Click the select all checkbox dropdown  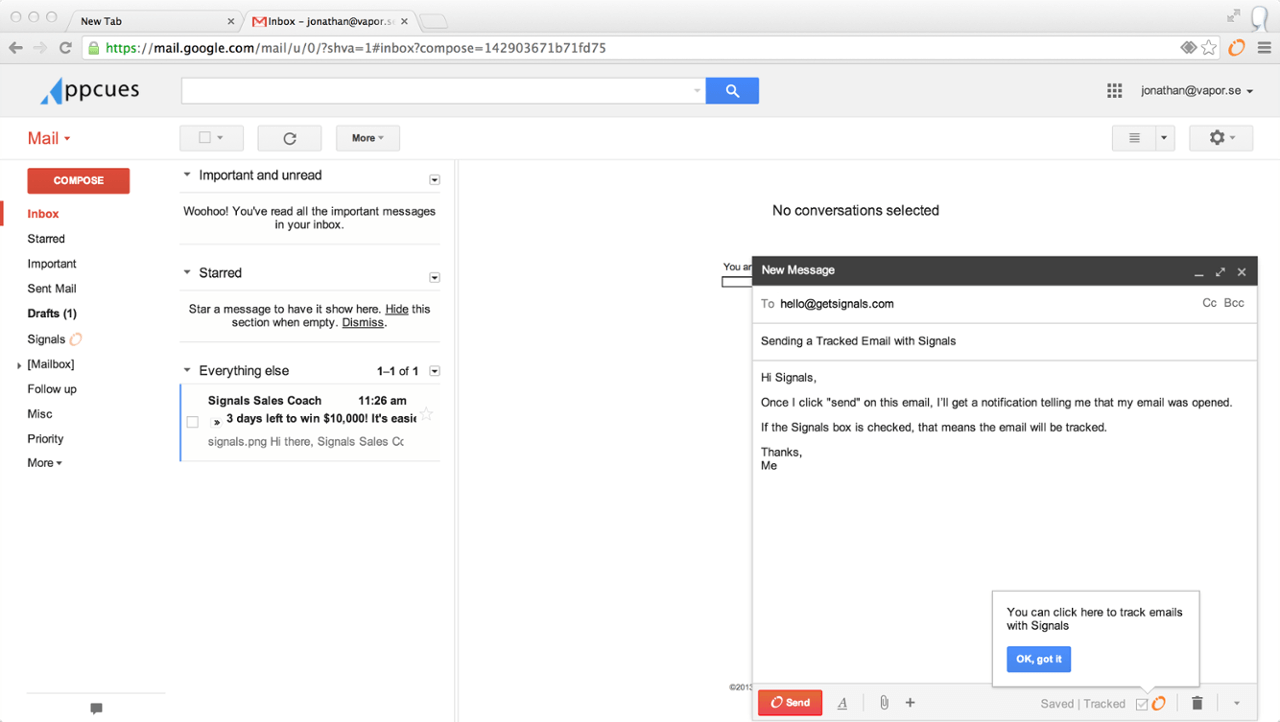click(x=211, y=138)
